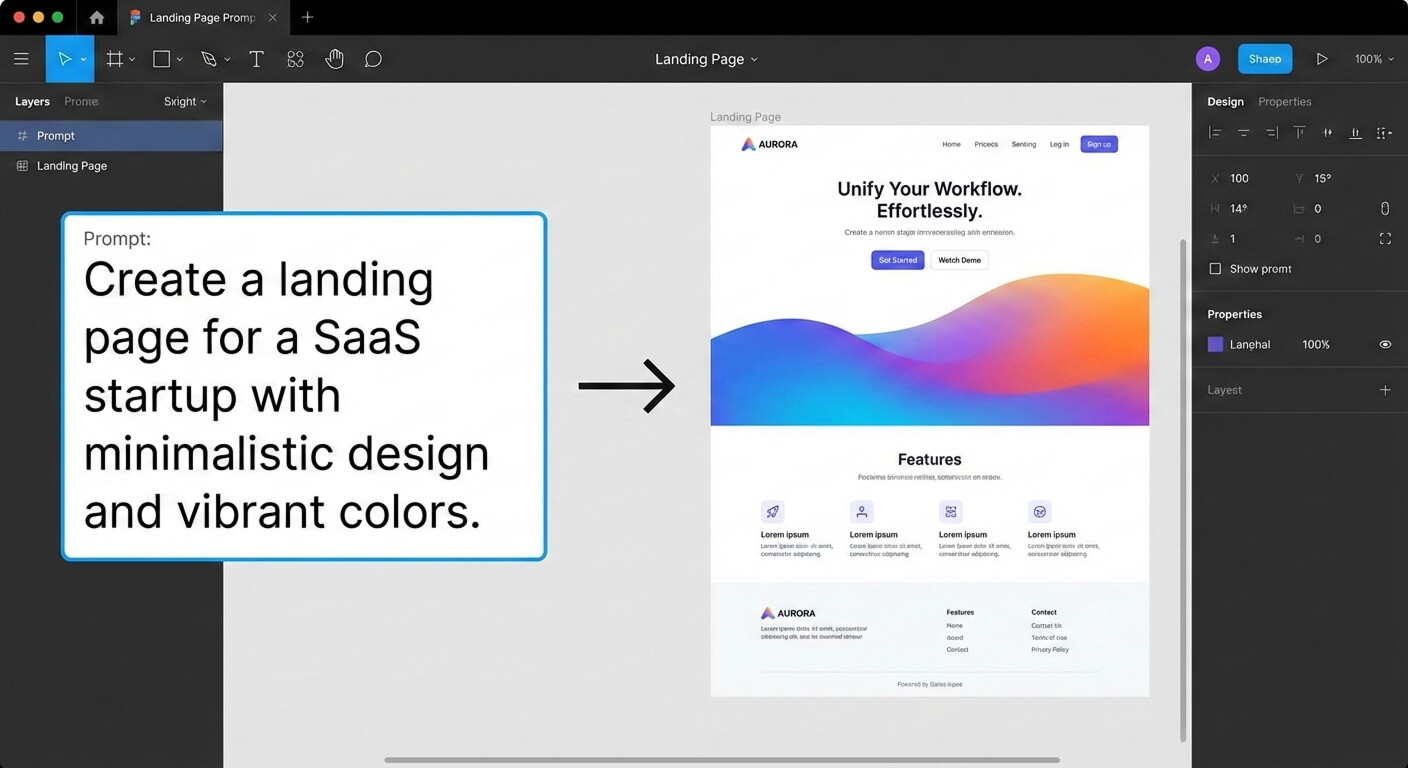Select the Frame tool
Viewport: 1408px width, 768px height.
click(113, 58)
